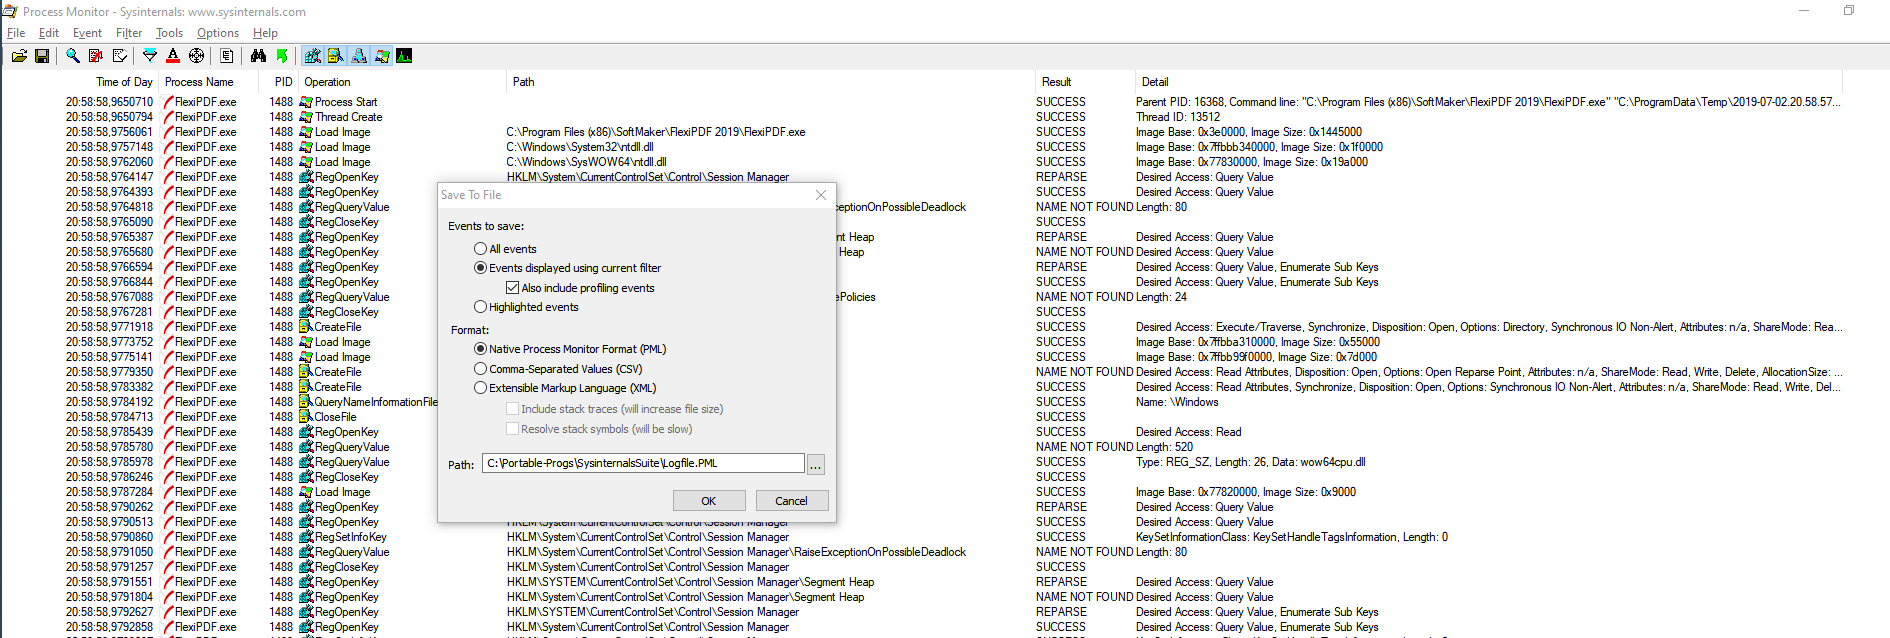Choose Comma-Separated Values (CSV) format
Image resolution: width=1890 pixels, height=638 pixels.
click(x=558, y=369)
